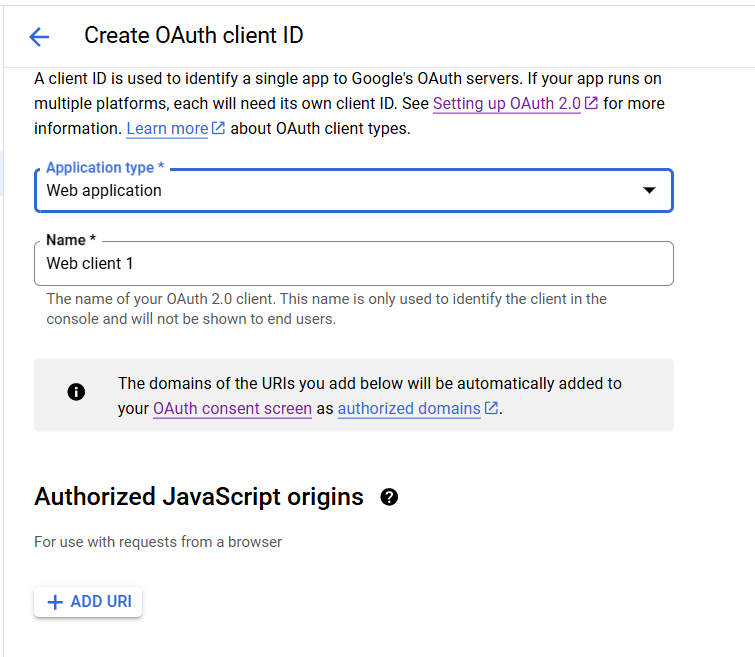The image size is (755, 657).
Task: Click the Authorized JavaScript origins heading
Action: [x=199, y=497]
